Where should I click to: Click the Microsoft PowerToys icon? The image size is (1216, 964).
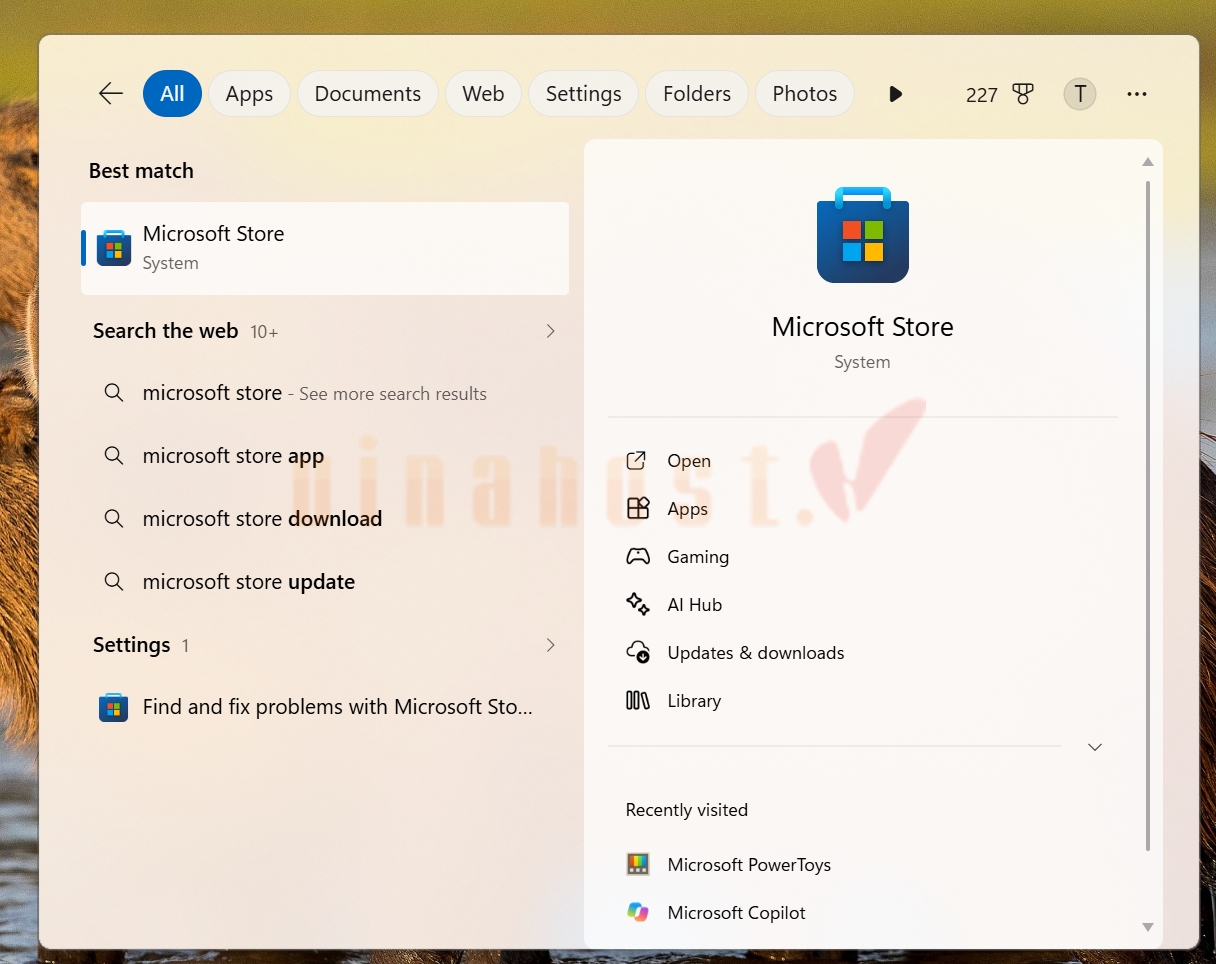(638, 864)
